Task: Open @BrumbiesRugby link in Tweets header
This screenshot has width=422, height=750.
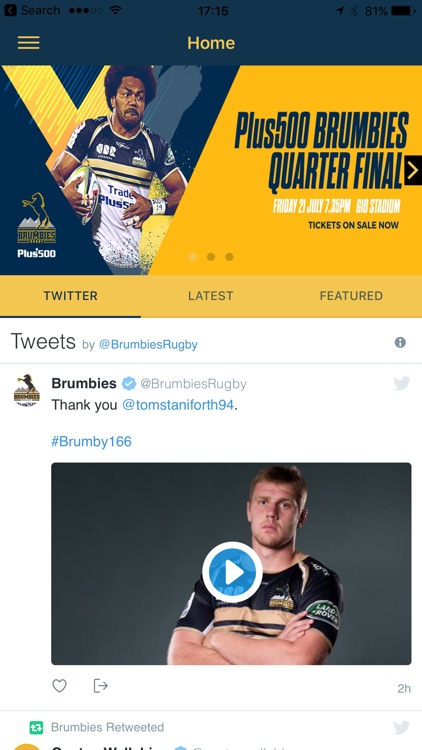Action: click(148, 344)
